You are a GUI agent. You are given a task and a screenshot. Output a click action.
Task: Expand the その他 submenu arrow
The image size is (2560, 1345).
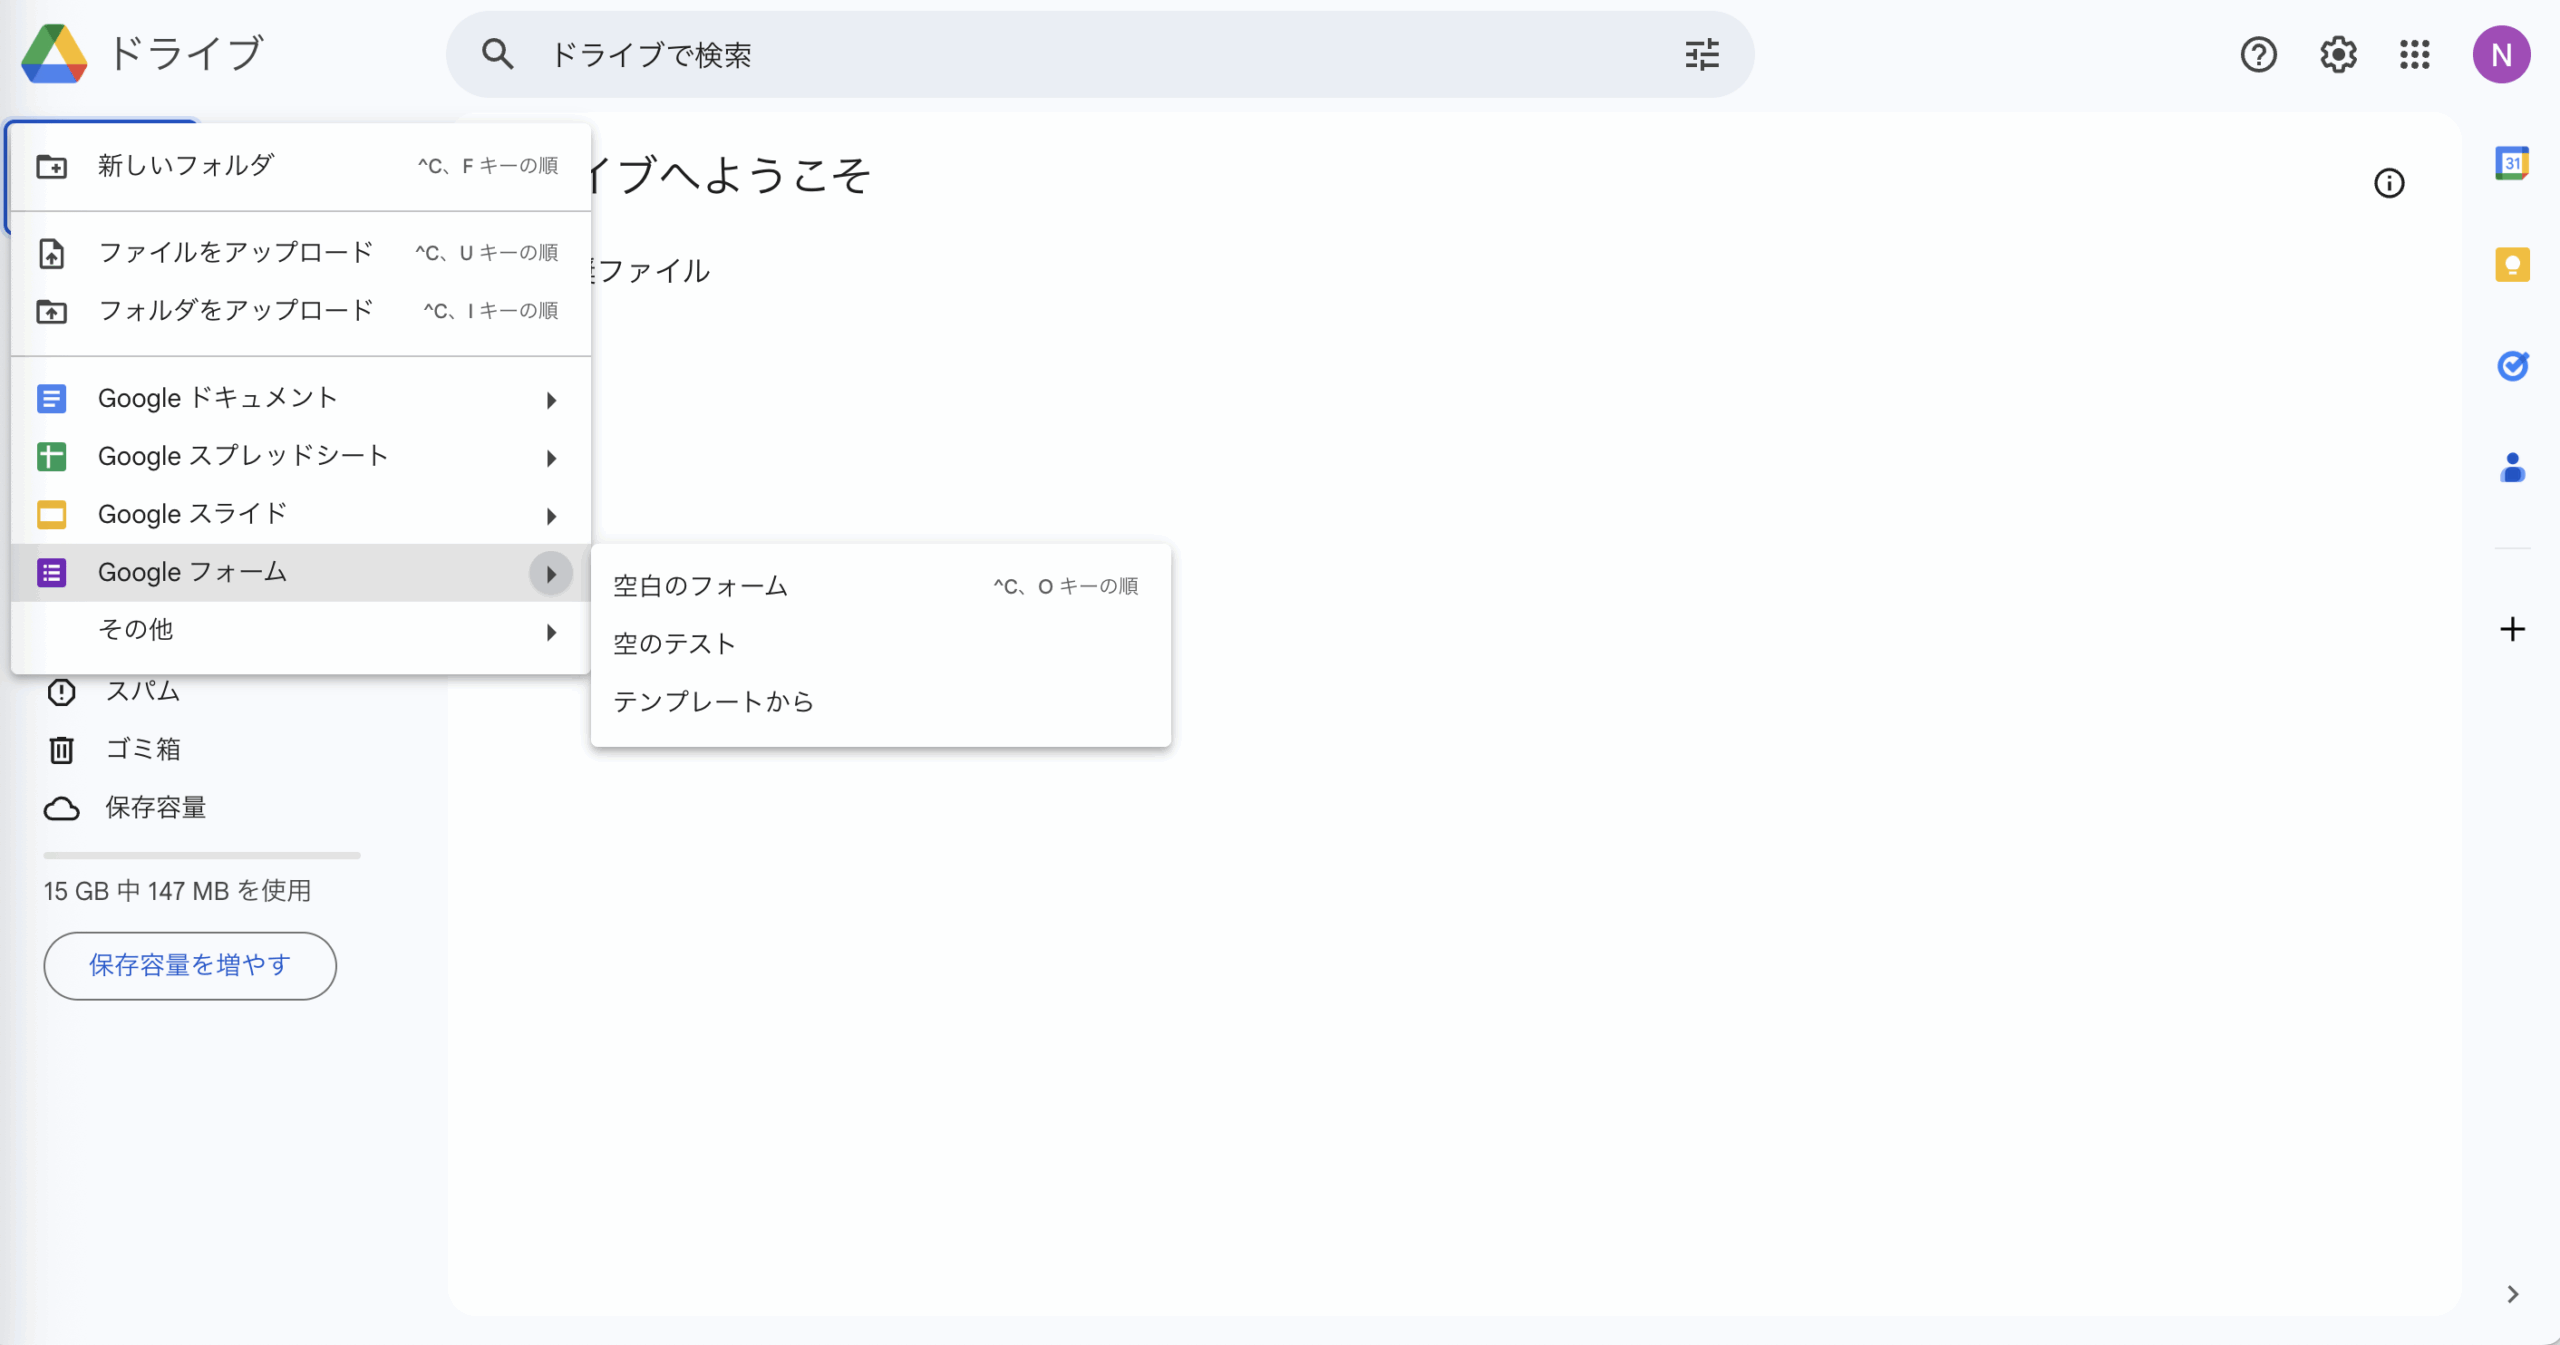pyautogui.click(x=551, y=632)
